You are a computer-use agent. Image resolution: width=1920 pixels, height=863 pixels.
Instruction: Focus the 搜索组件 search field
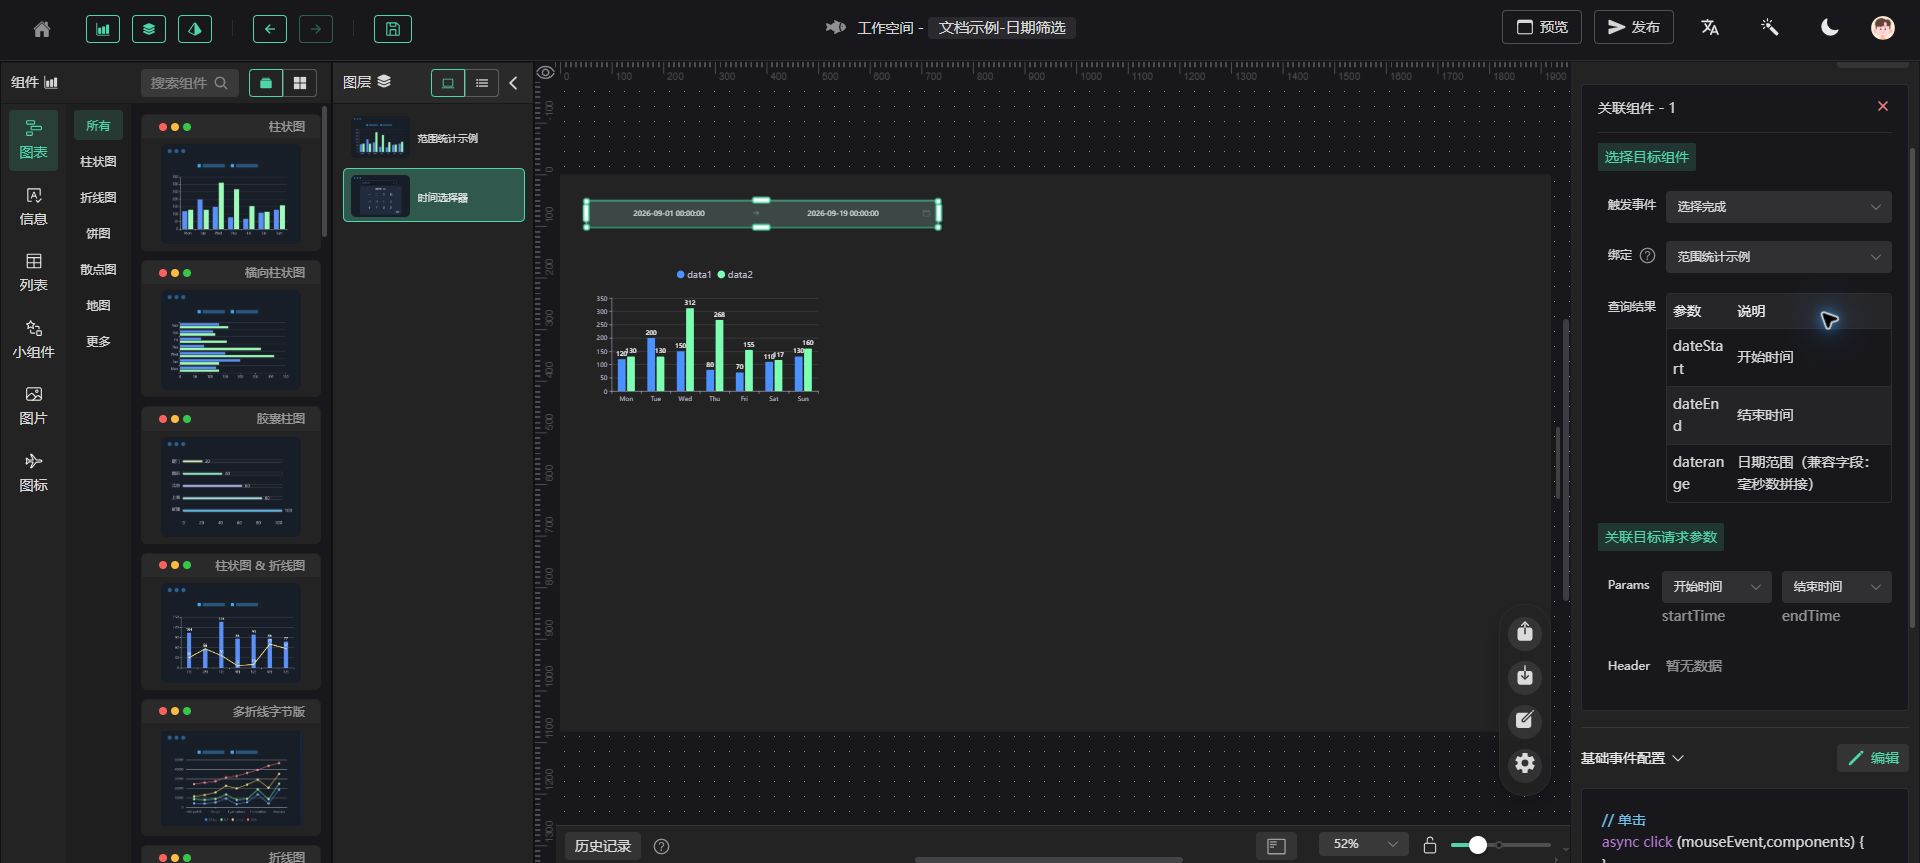(189, 83)
